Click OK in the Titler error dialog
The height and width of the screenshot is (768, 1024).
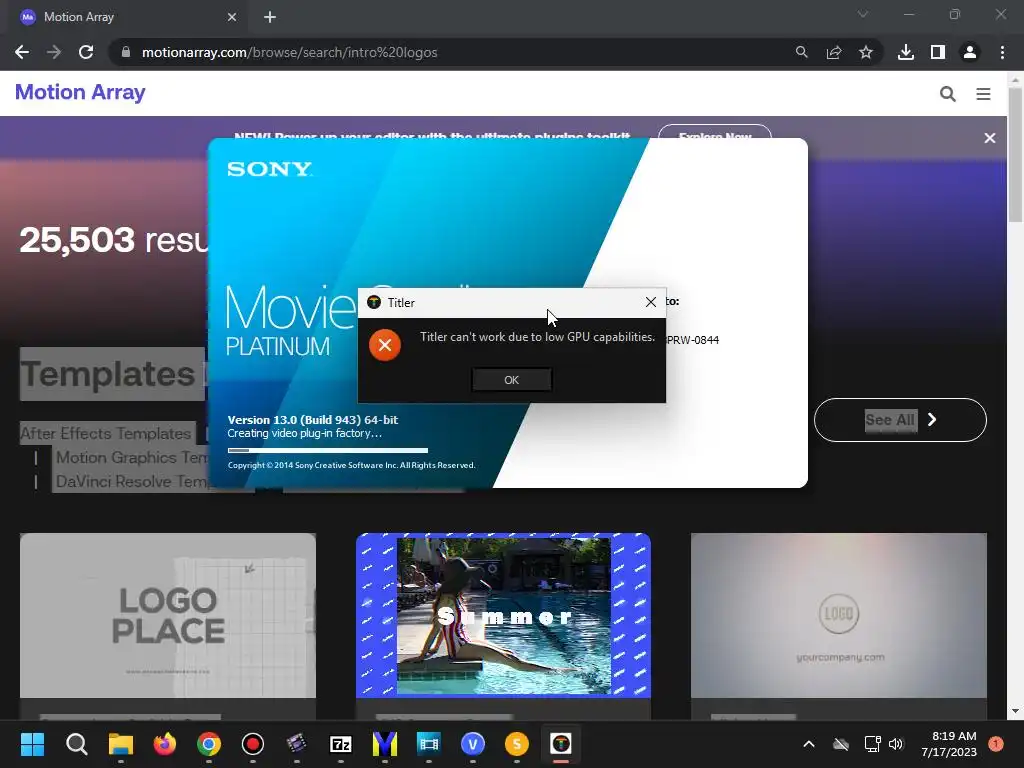511,379
